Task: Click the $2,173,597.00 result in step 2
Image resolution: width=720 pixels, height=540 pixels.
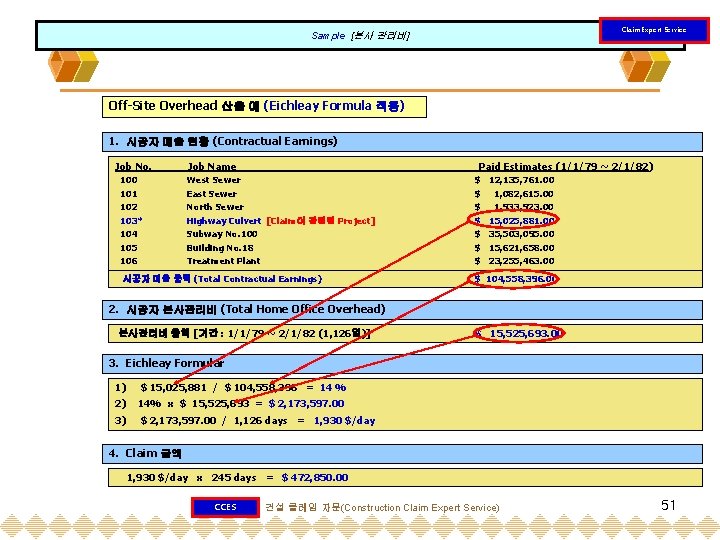Action: click(306, 404)
